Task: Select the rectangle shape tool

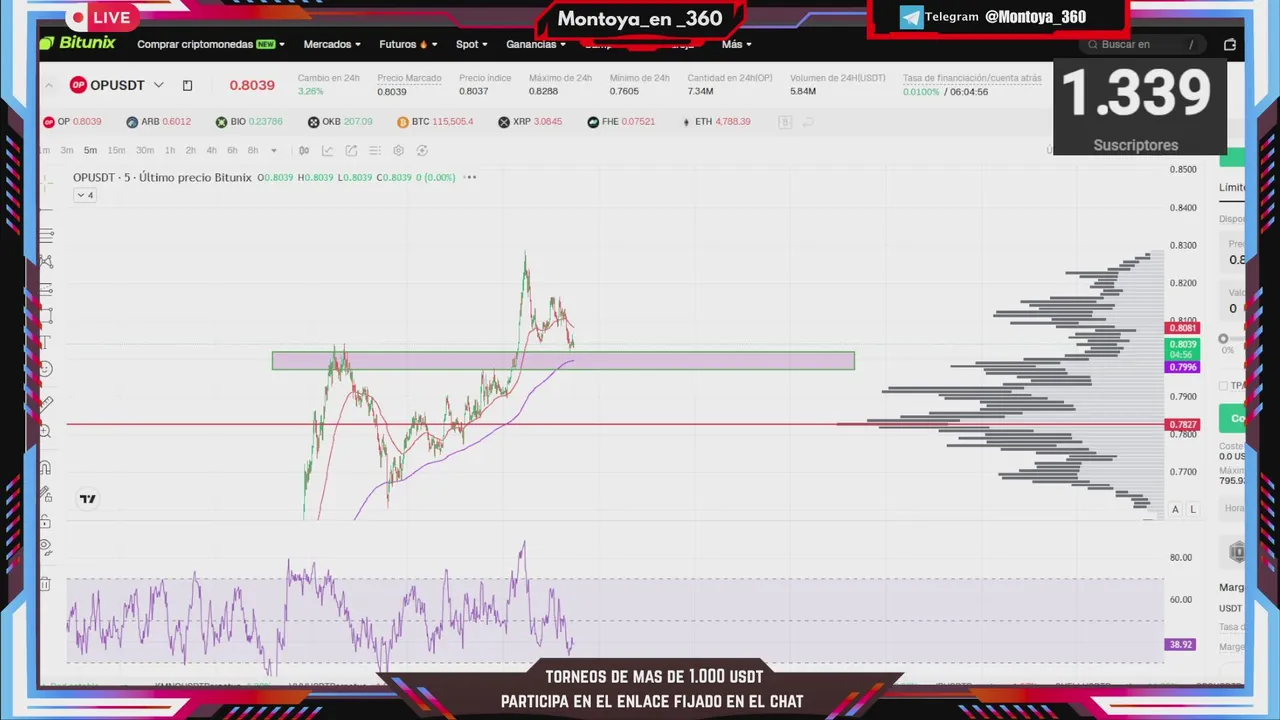Action: click(46, 316)
